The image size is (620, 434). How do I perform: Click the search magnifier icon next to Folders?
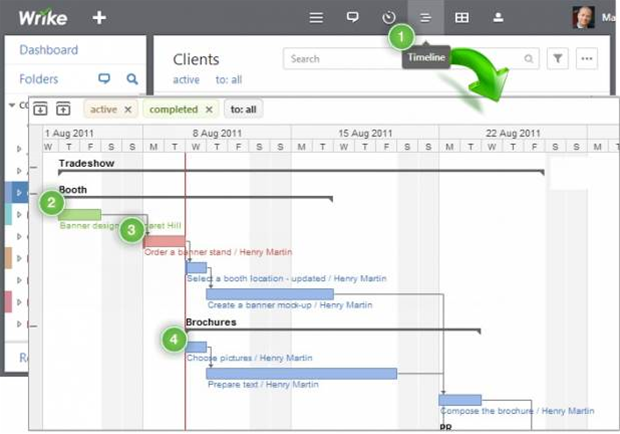coord(131,79)
